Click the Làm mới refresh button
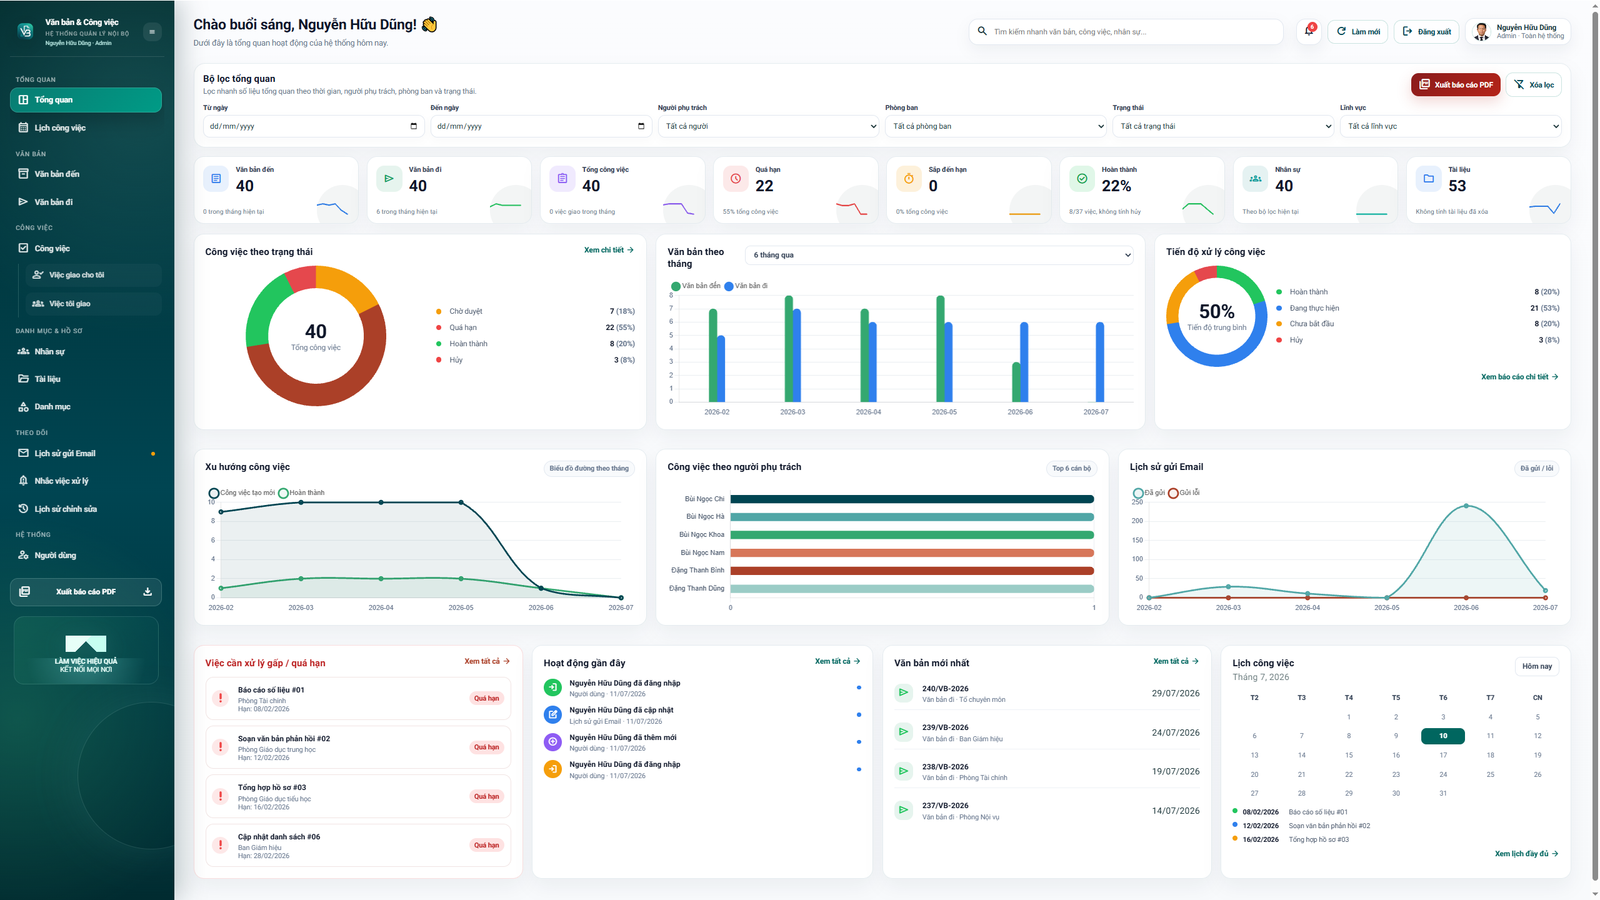The image size is (1600, 900). tap(1358, 32)
